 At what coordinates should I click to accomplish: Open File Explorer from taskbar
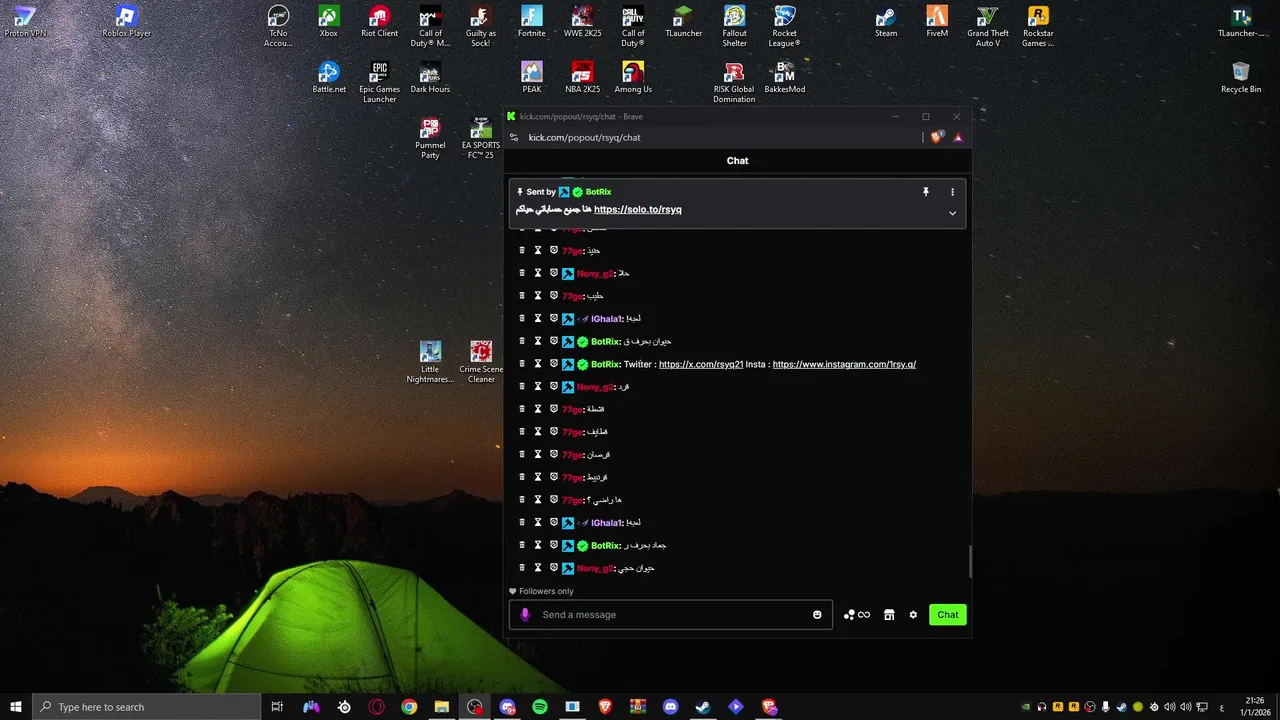pos(441,707)
